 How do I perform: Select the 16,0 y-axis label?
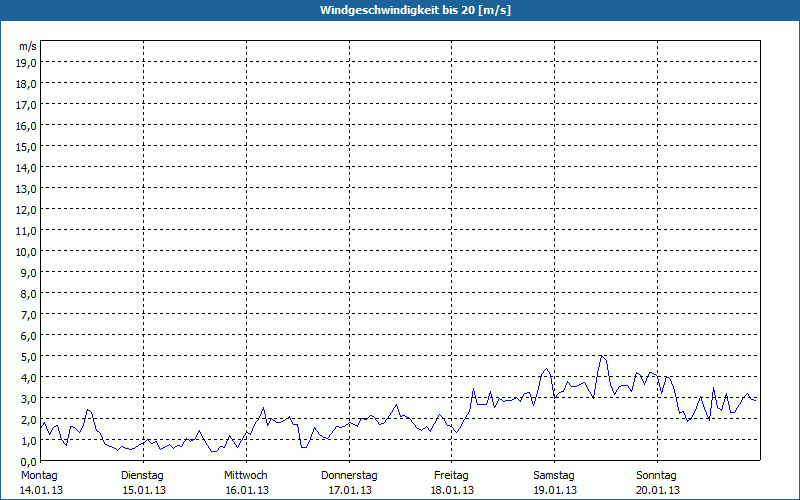[x=26, y=126]
